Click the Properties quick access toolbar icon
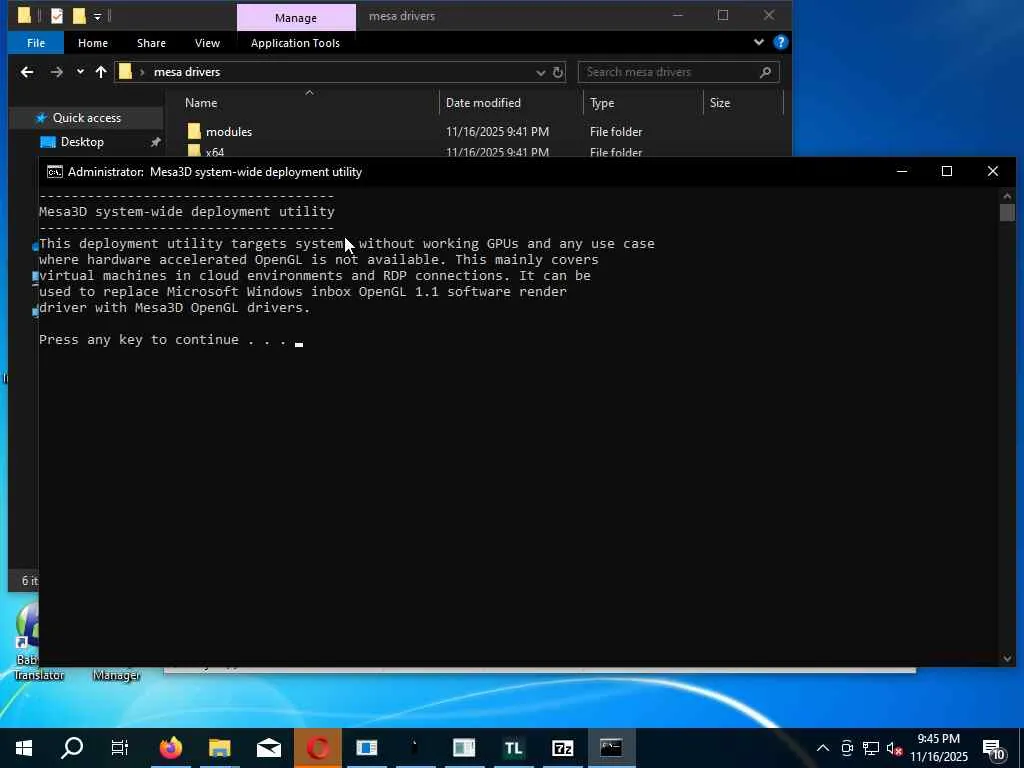The image size is (1024, 768). [57, 16]
